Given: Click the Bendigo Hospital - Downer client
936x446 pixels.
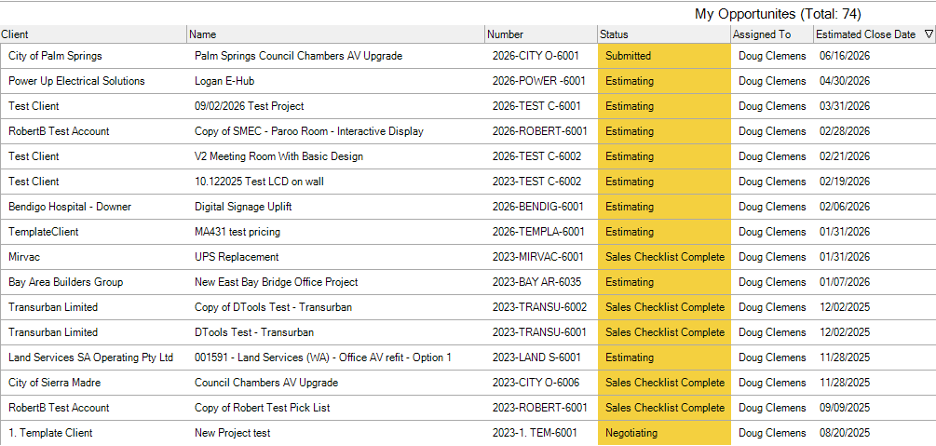Looking at the screenshot, I should pos(70,207).
